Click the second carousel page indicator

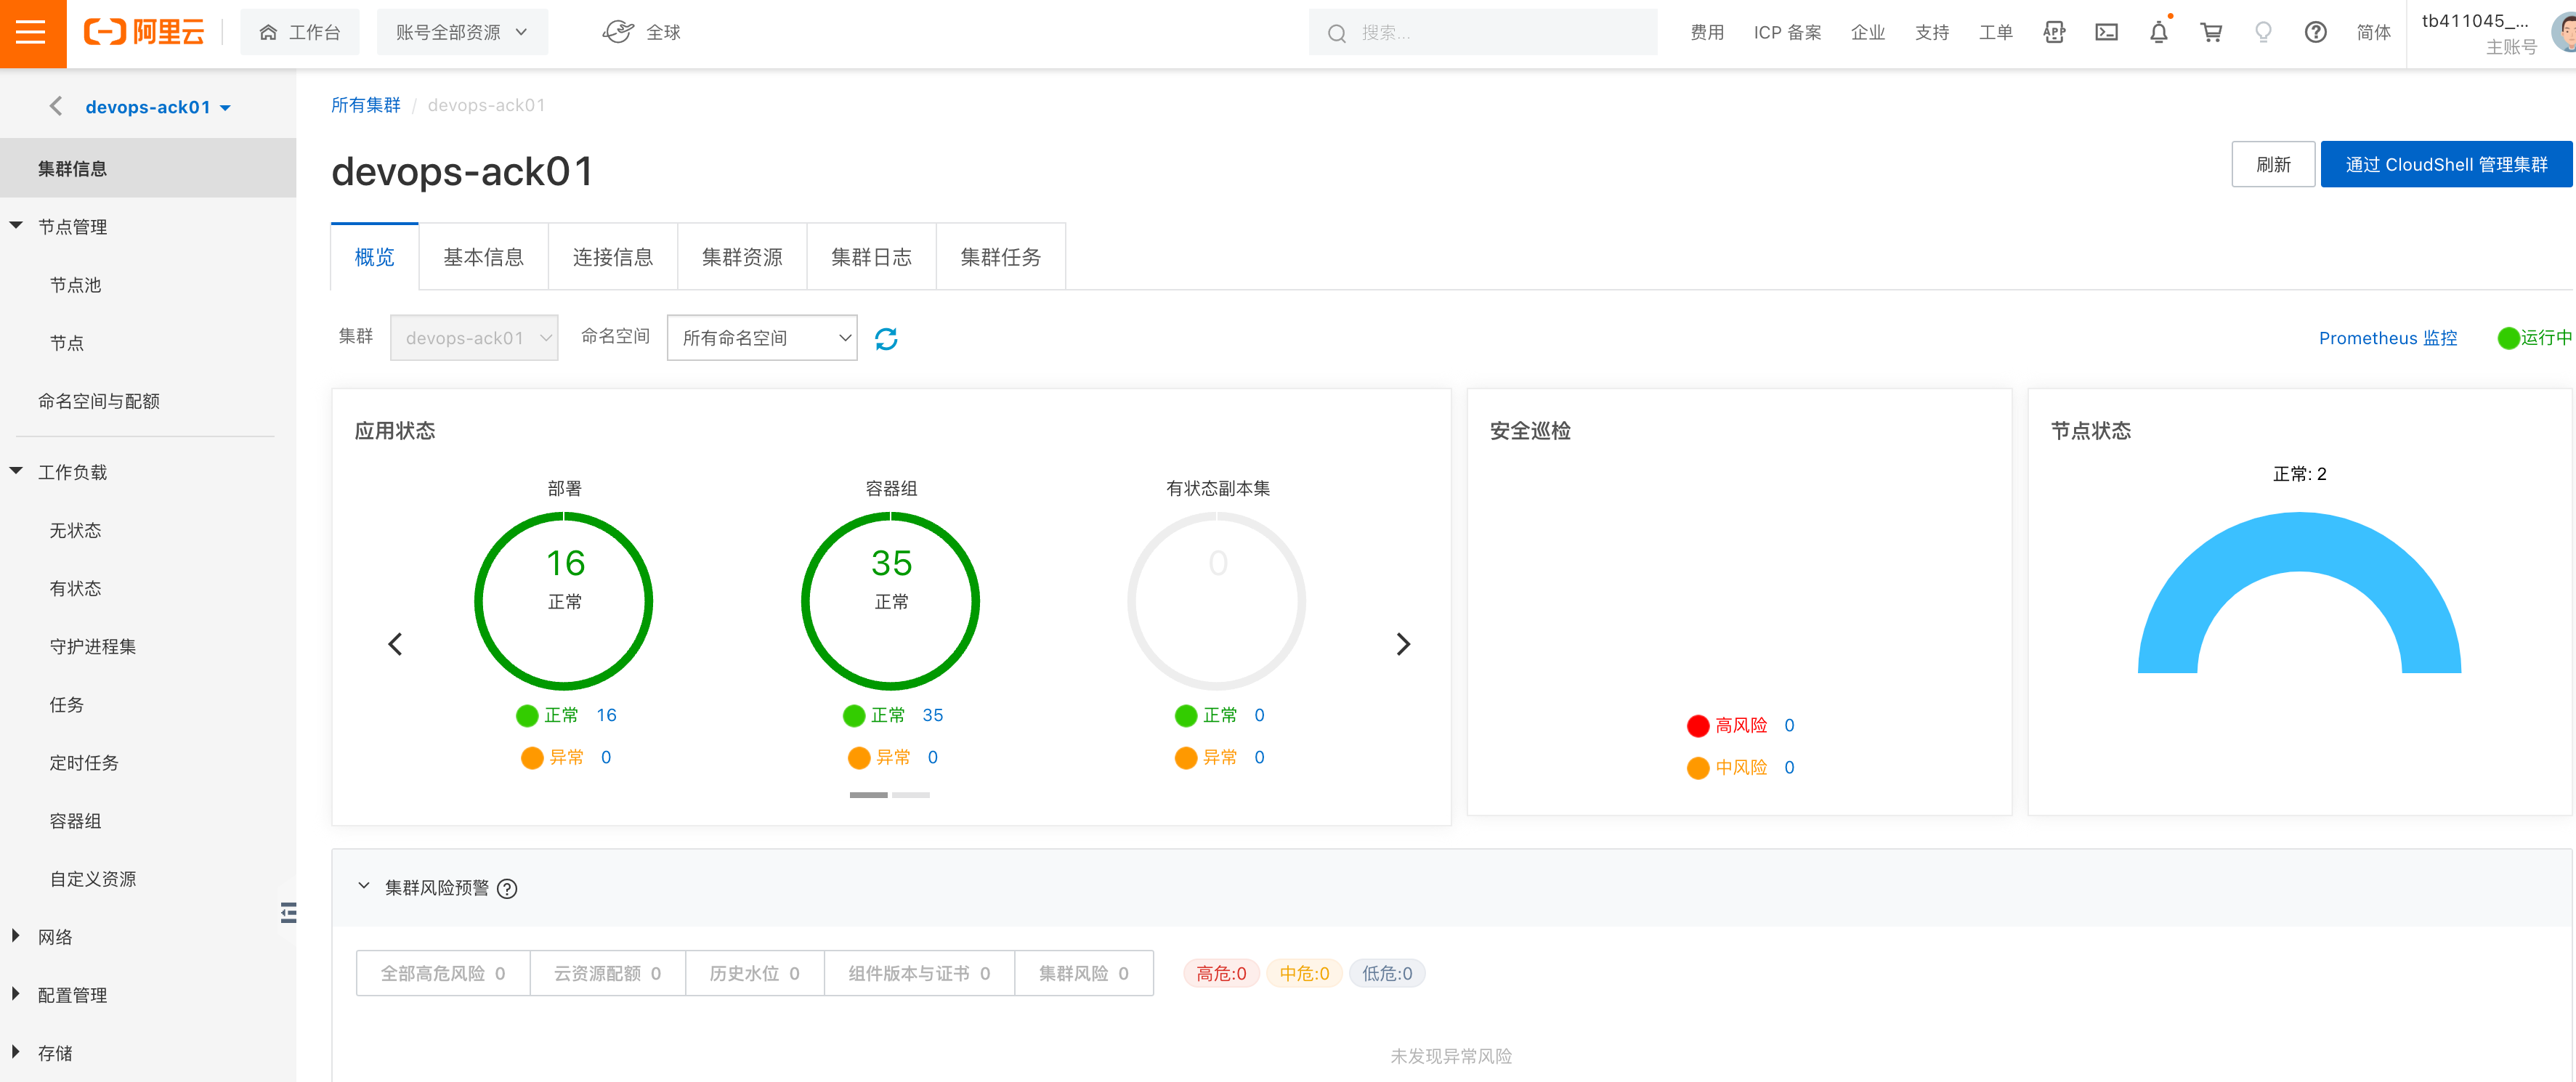click(910, 795)
